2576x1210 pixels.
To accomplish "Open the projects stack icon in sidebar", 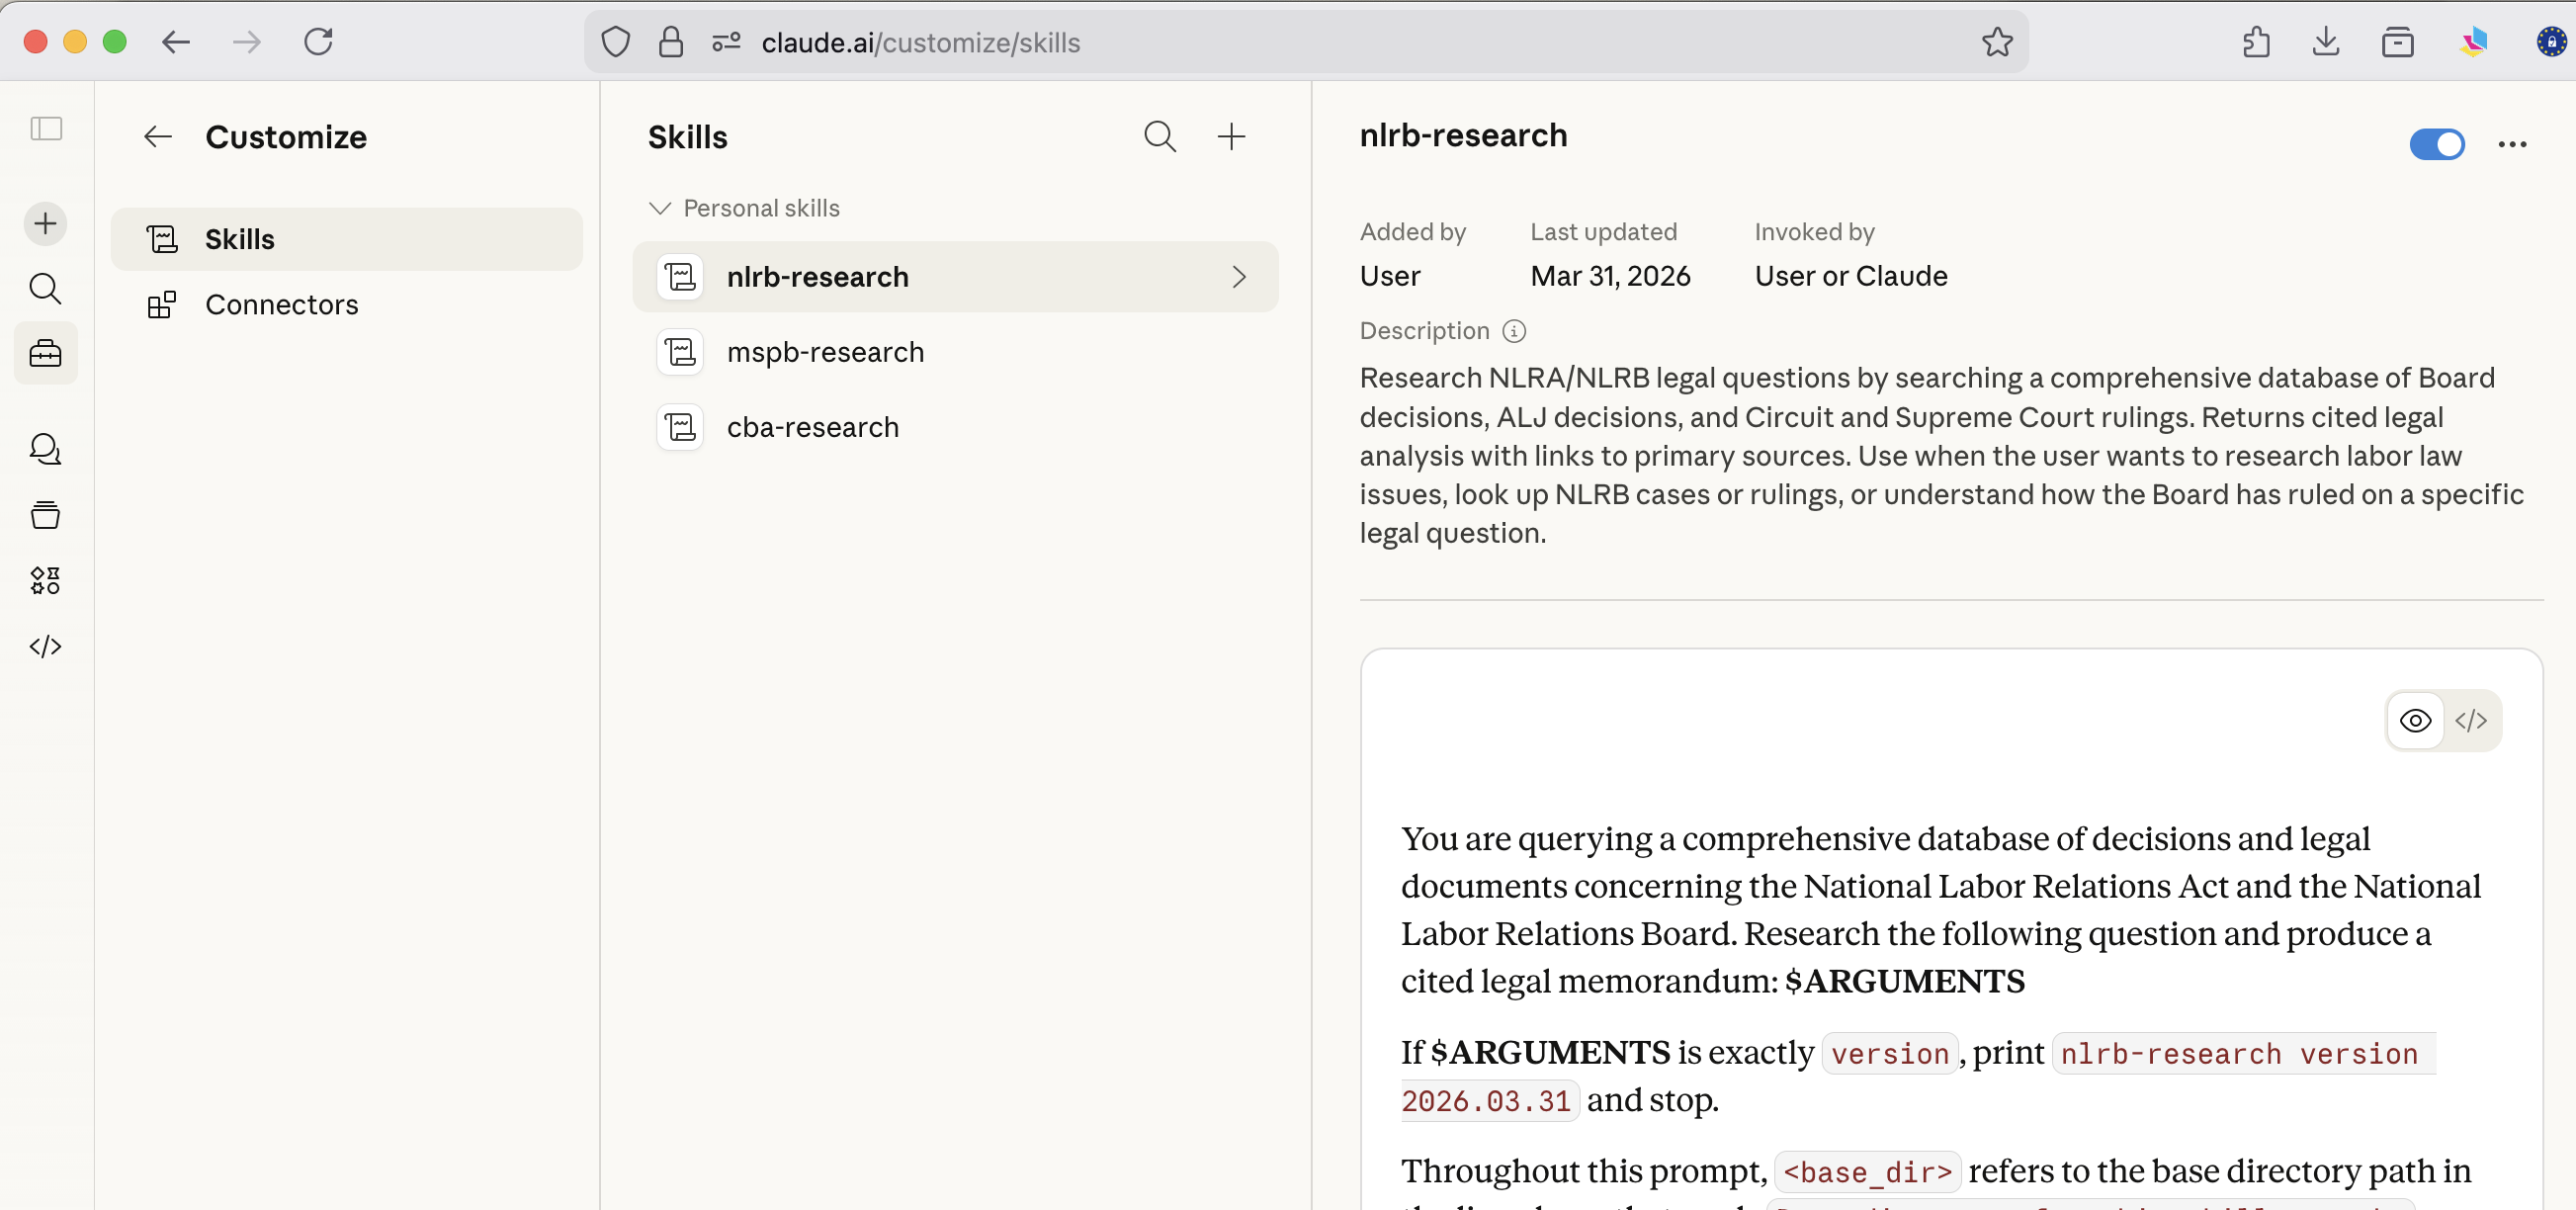I will click(45, 515).
